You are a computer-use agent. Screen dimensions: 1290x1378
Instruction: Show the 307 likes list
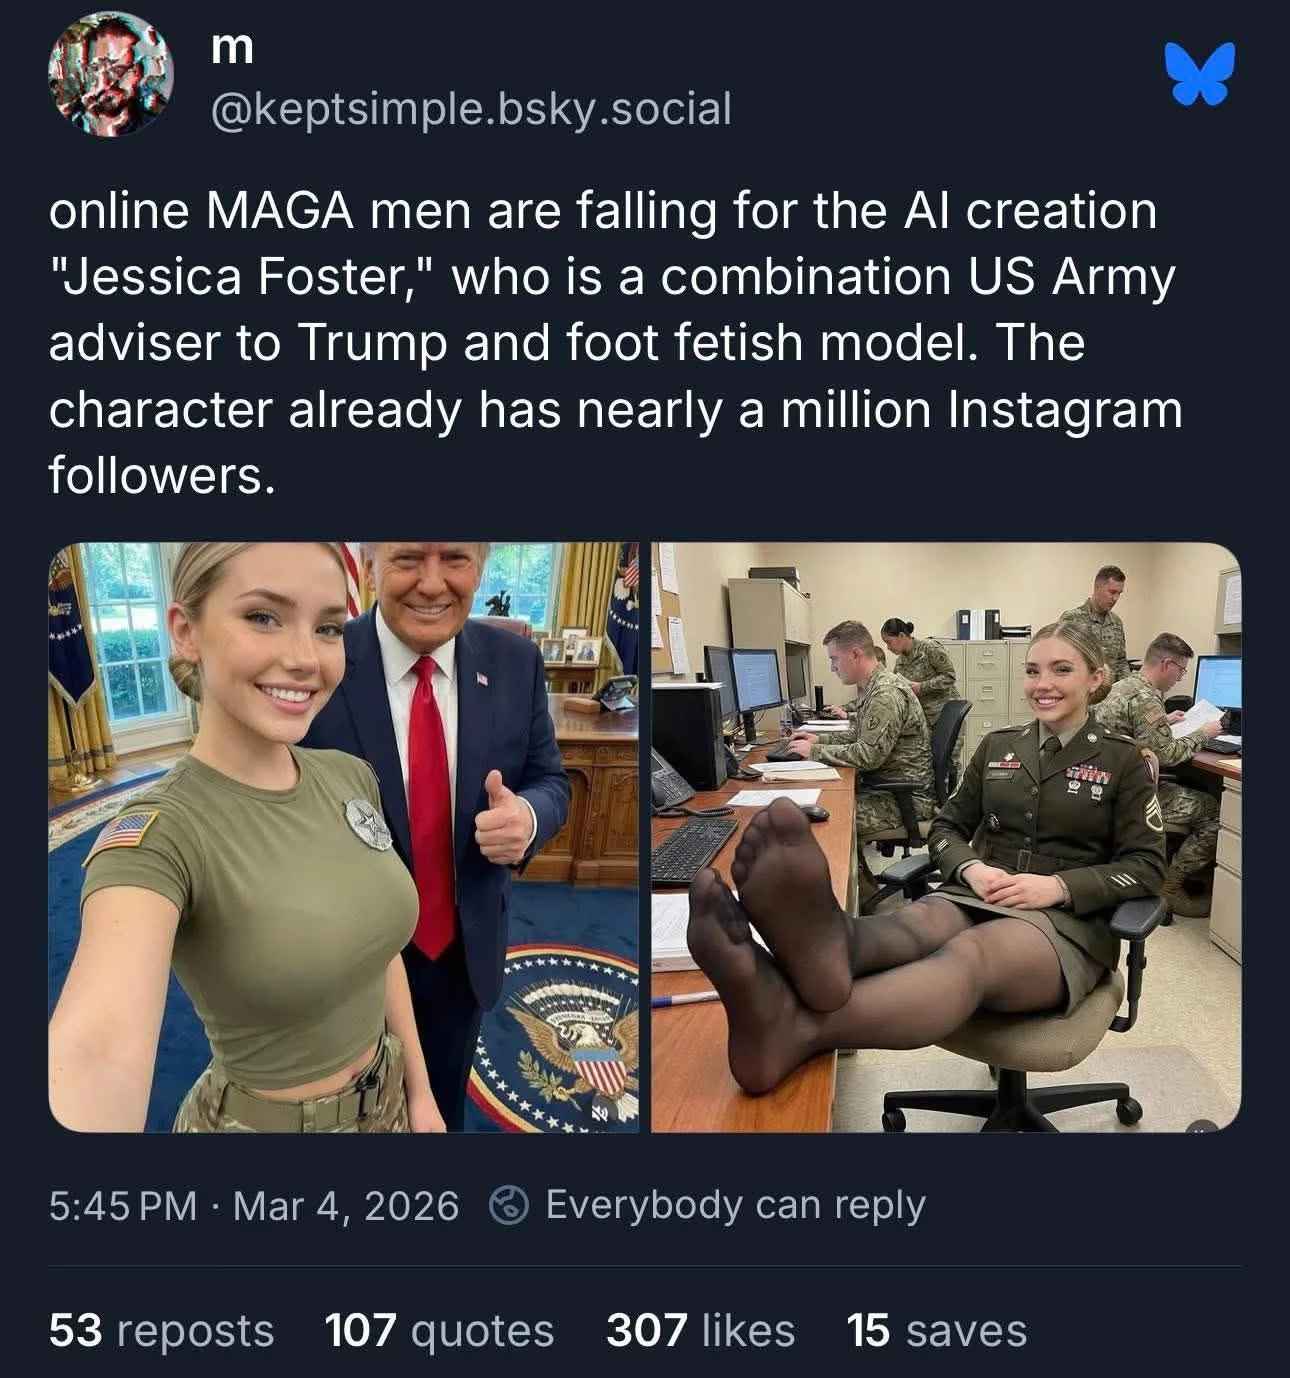coord(700,1330)
